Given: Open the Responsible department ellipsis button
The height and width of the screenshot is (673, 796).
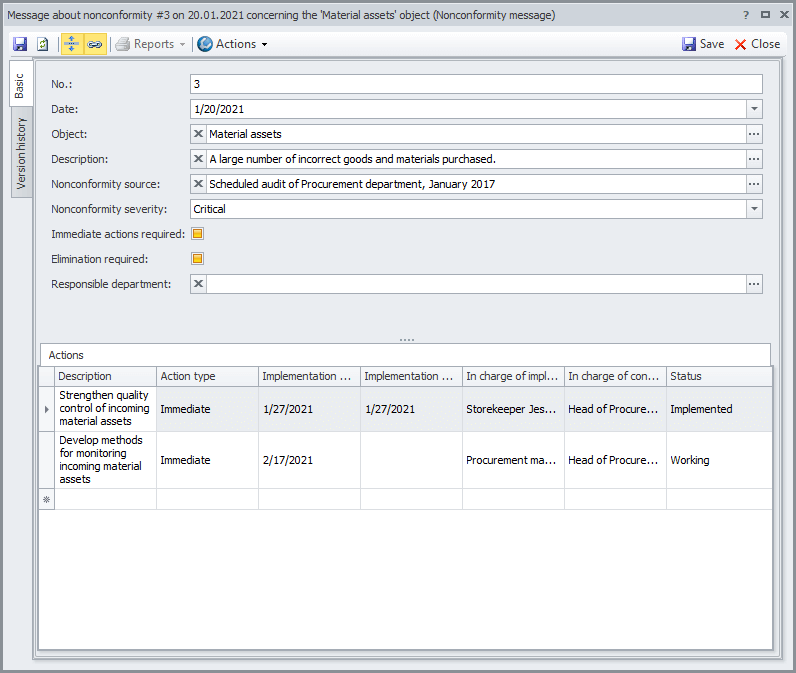Looking at the screenshot, I should click(x=754, y=284).
